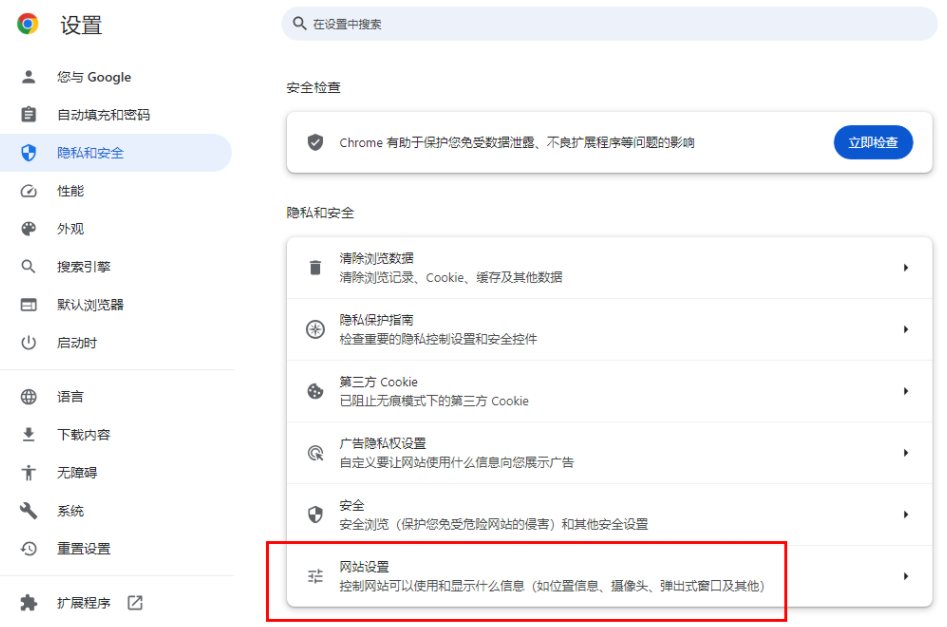Click text 自定义要让网站使用什么信息向您展示广告
Screen dimensions: 947x627
457,463
